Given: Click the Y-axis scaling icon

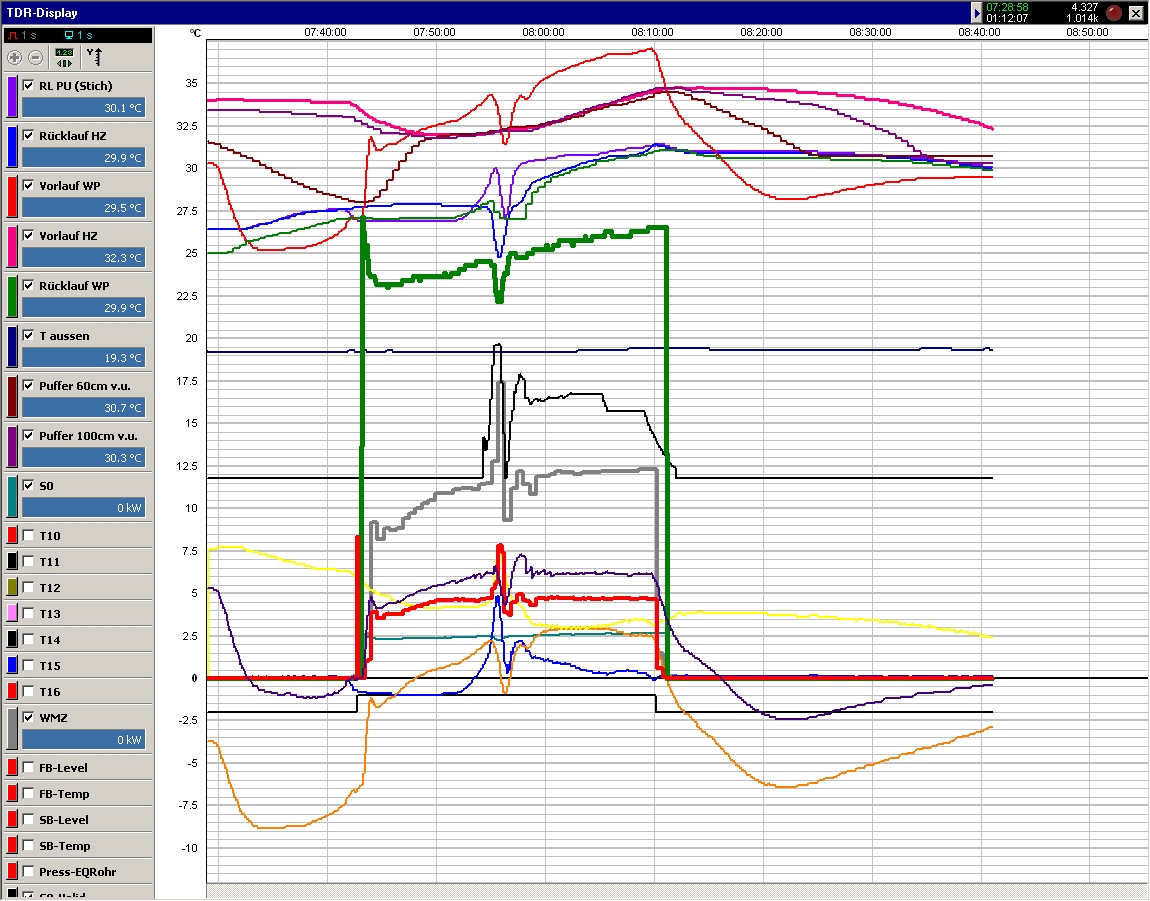Looking at the screenshot, I should [x=93, y=56].
